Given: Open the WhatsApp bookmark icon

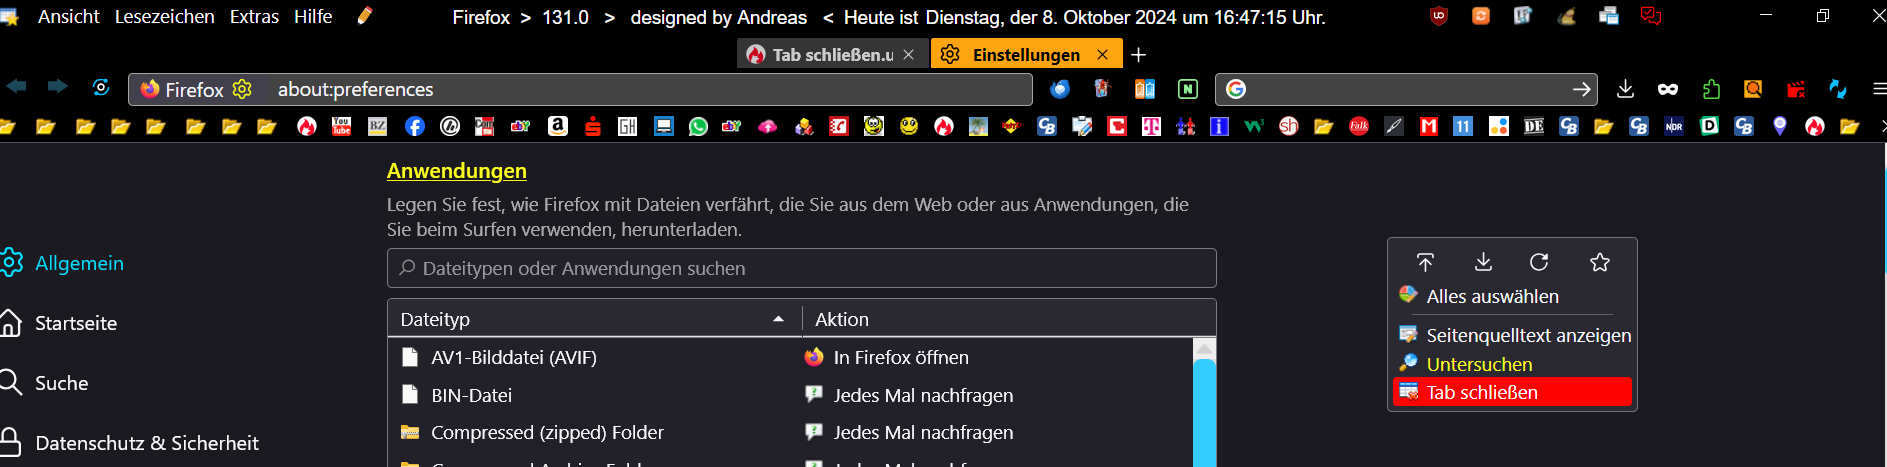Looking at the screenshot, I should [698, 126].
